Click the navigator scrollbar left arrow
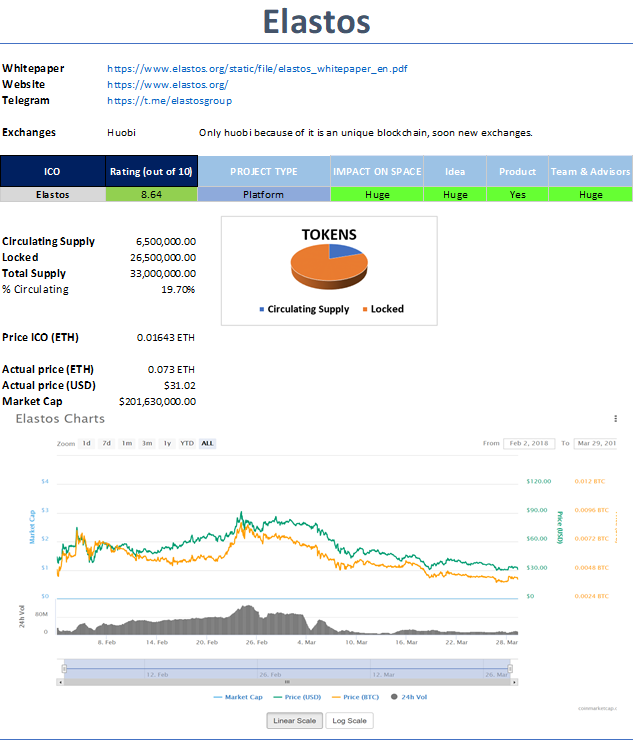This screenshot has width=634, height=741. point(60,682)
